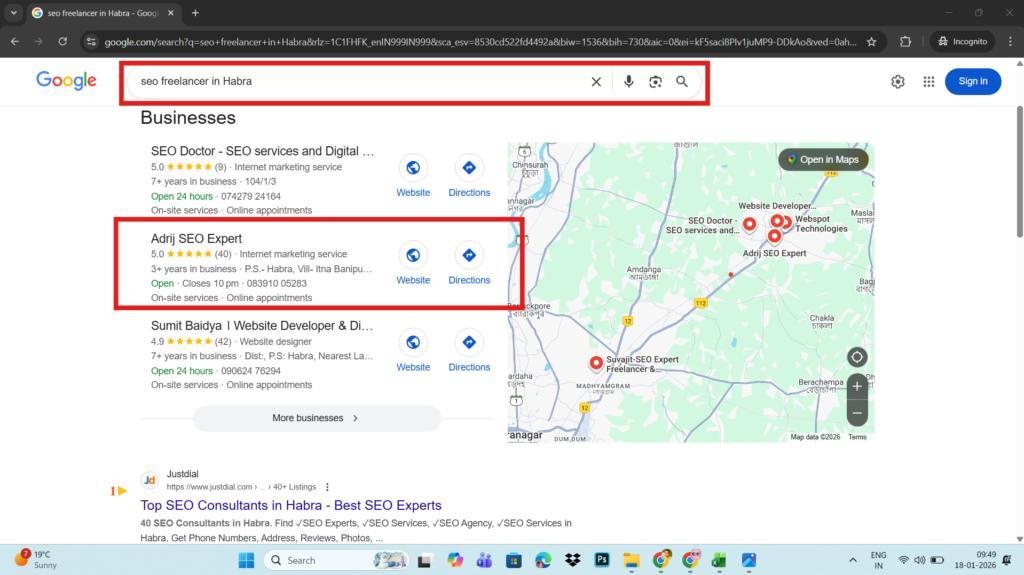Click the SEO Doctor map pin

click(750, 224)
